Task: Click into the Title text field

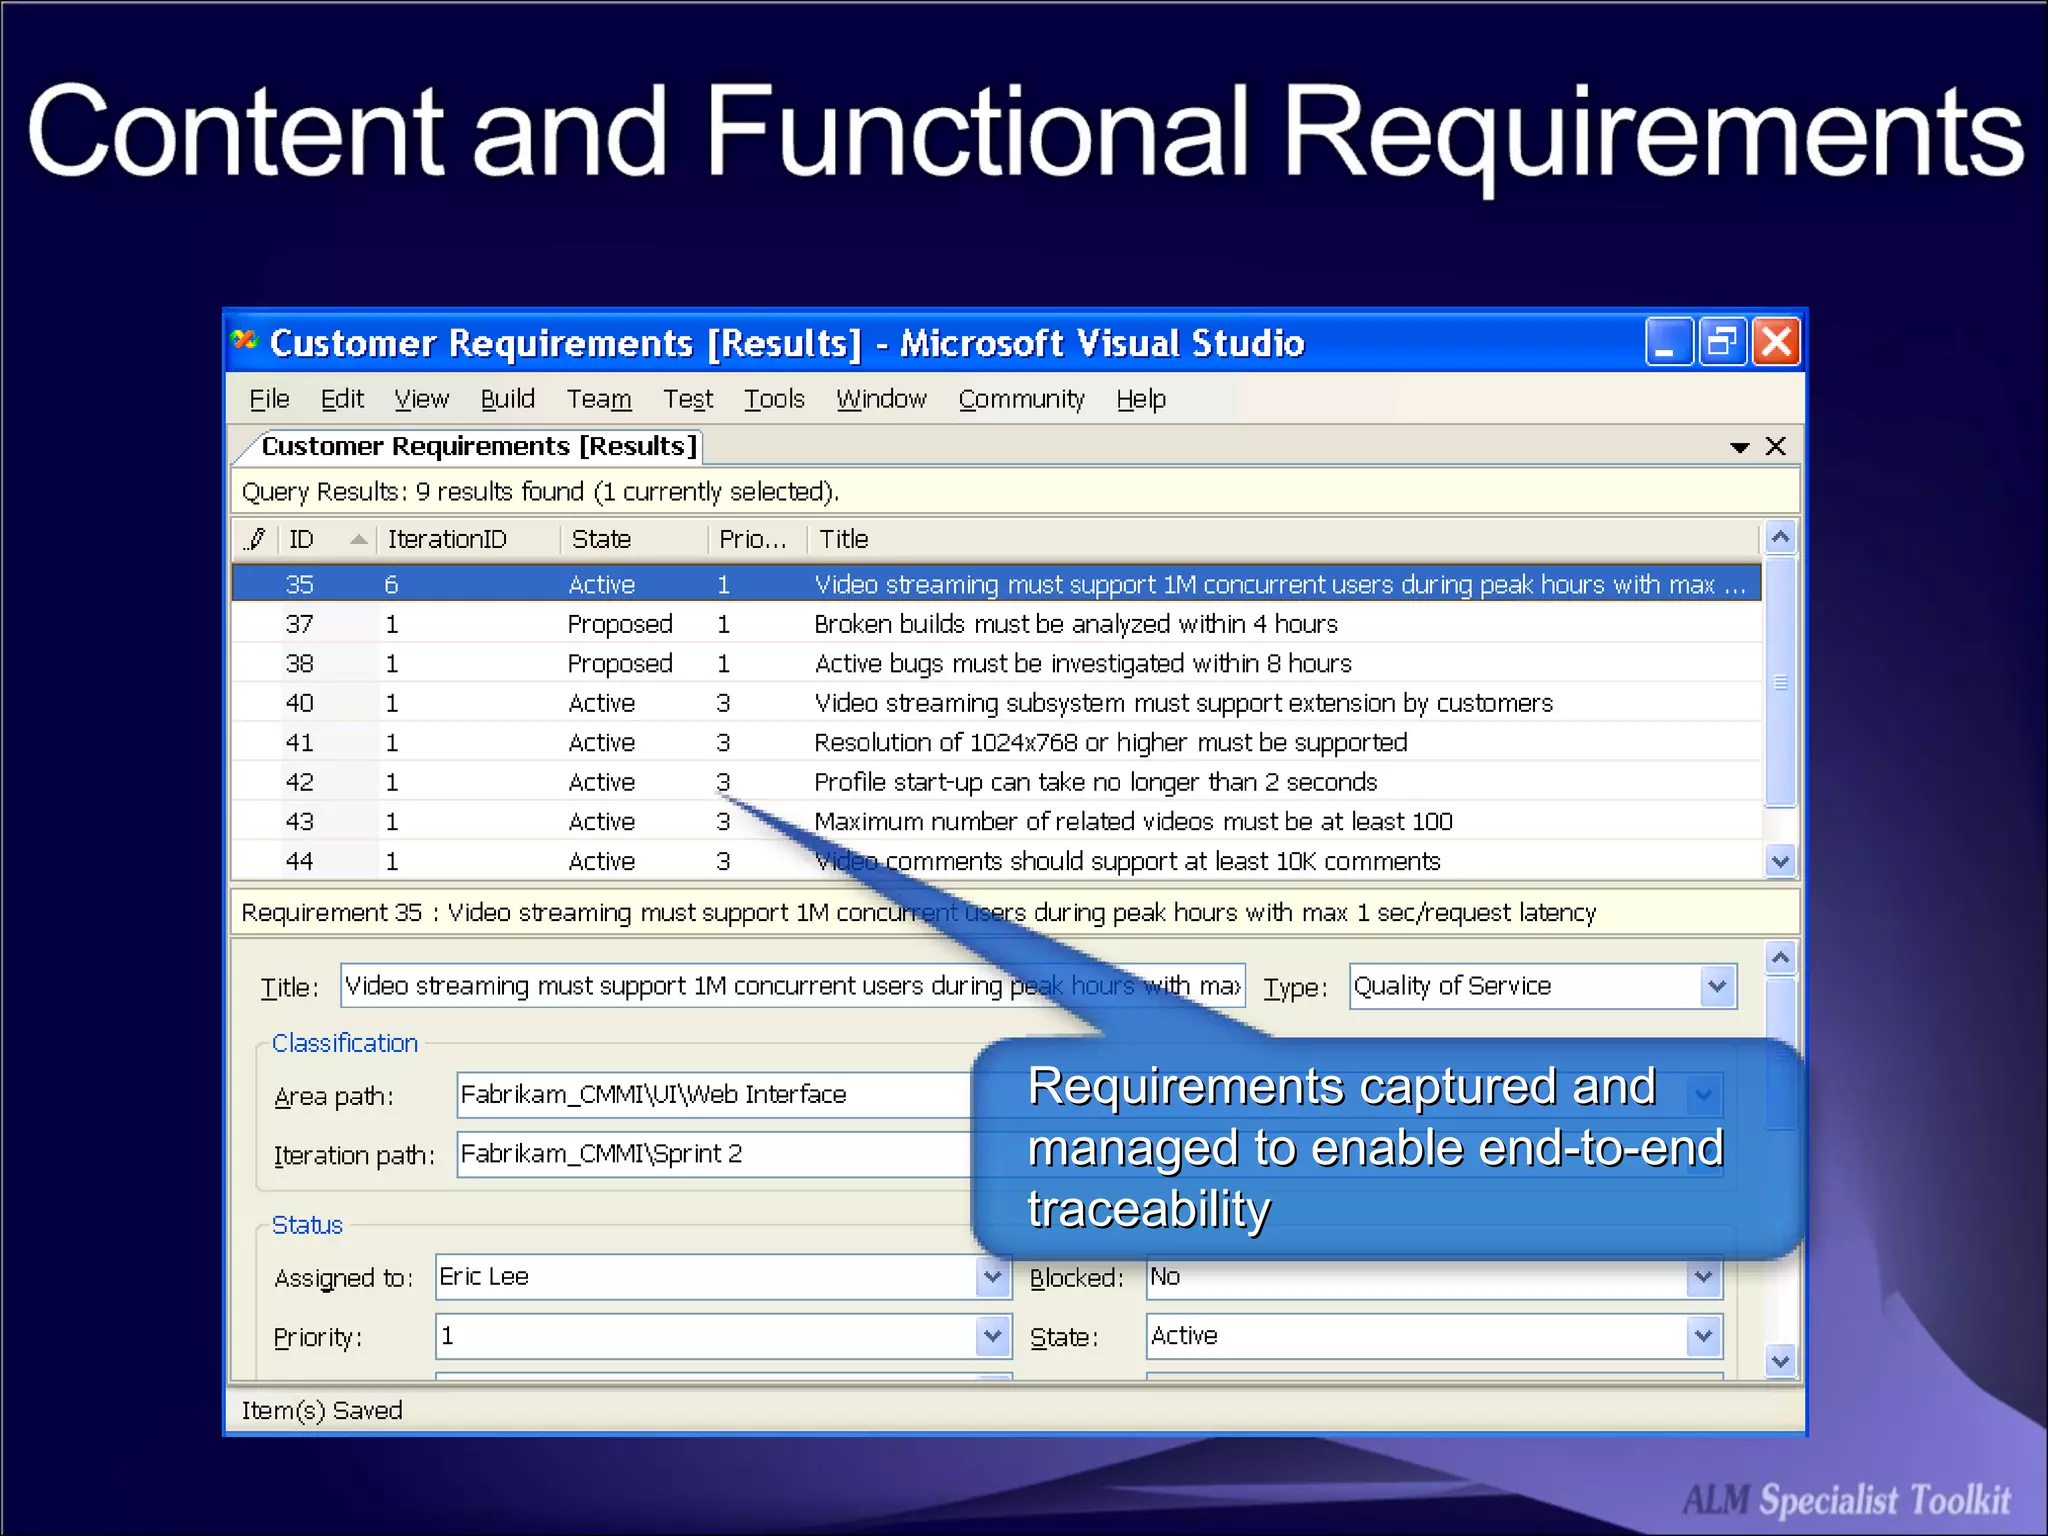Action: (792, 986)
